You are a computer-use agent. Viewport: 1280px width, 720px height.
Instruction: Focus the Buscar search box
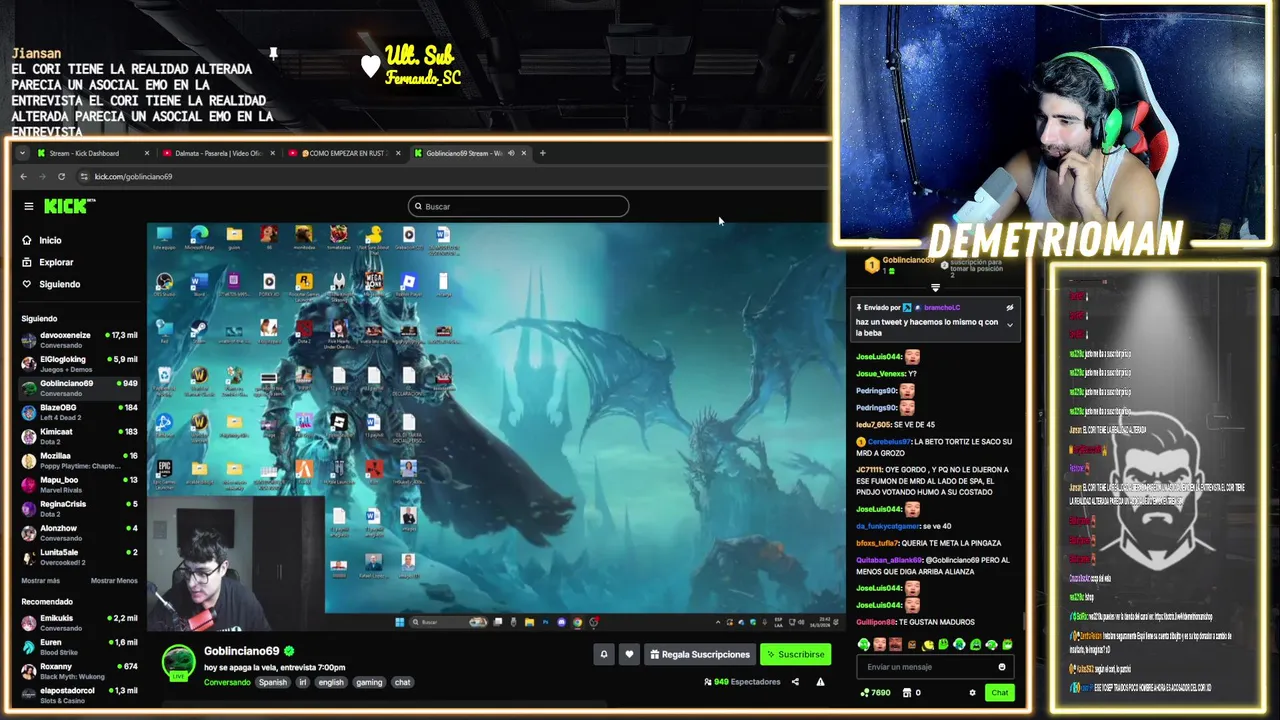coord(518,206)
